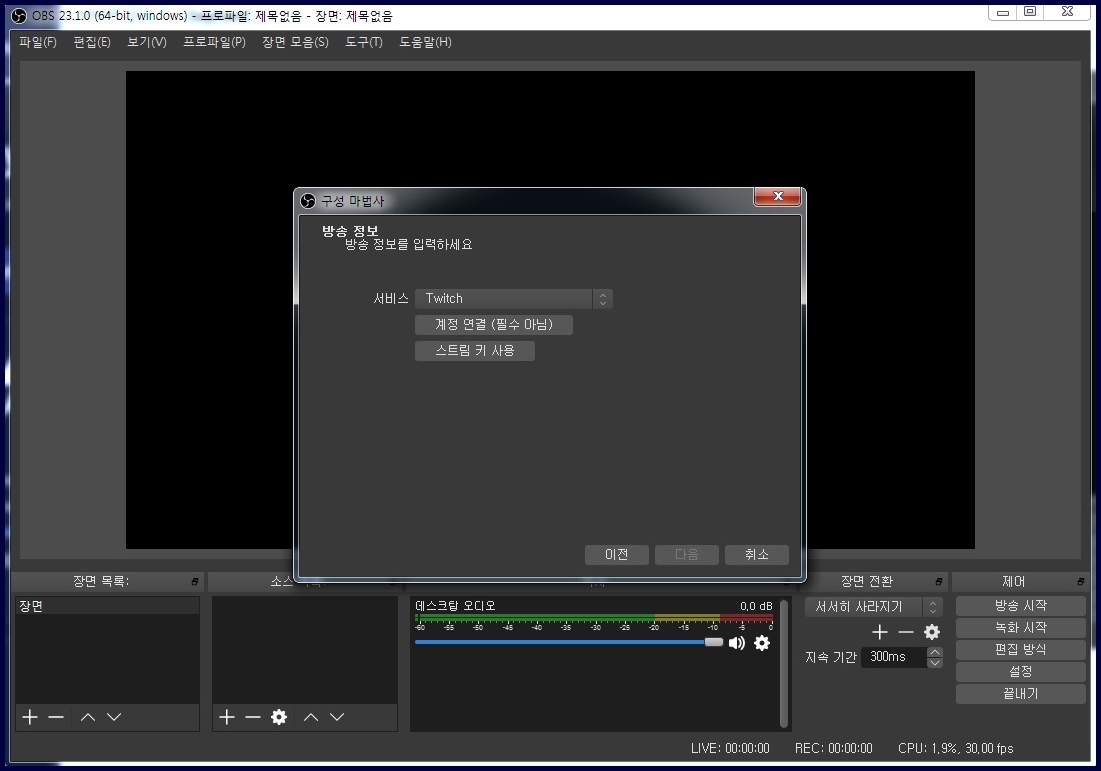Select the 장면 item in scene list

(107, 606)
